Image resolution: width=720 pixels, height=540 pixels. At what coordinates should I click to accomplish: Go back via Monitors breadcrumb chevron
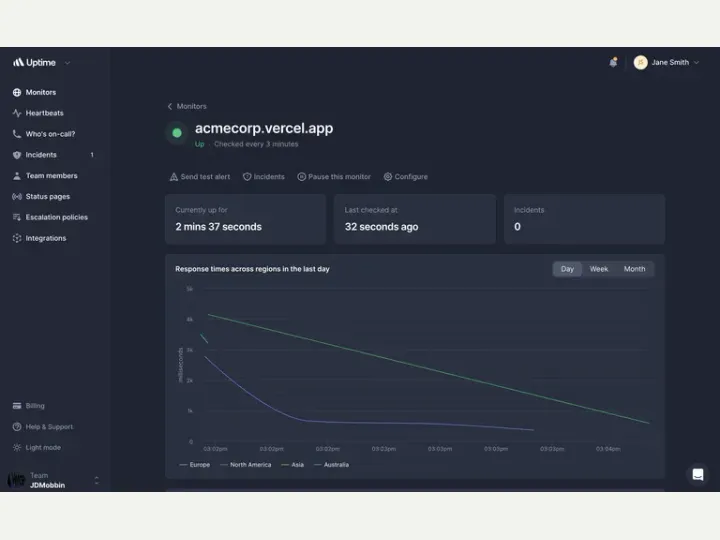click(x=170, y=107)
